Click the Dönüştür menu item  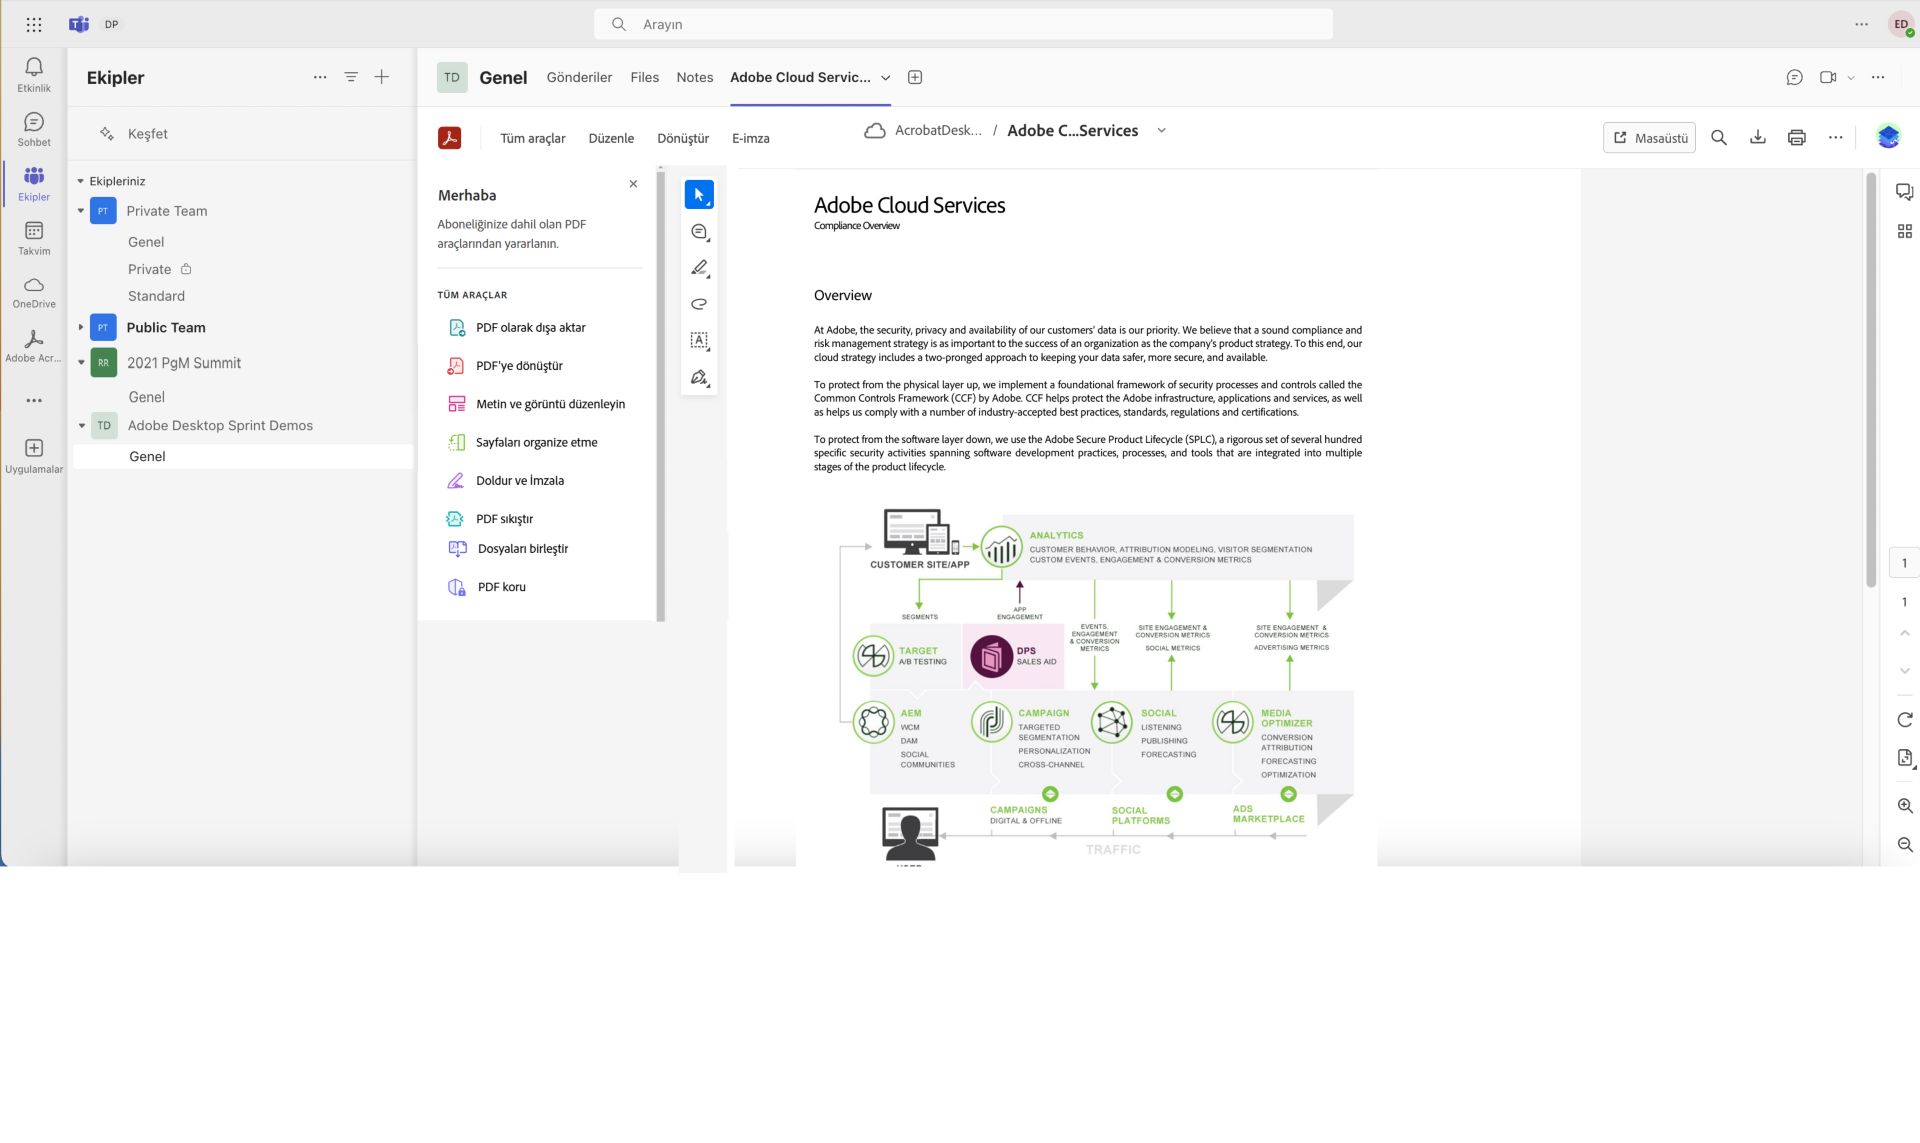(682, 137)
